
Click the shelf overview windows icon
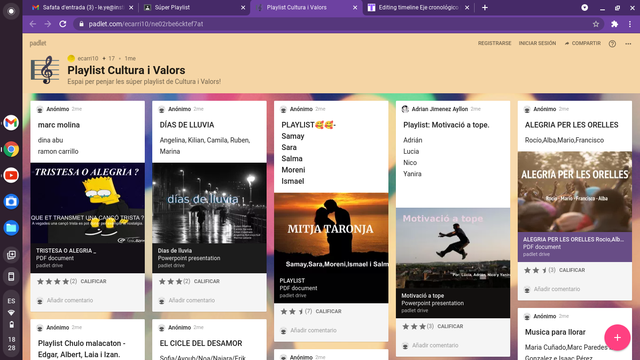tap(11, 255)
